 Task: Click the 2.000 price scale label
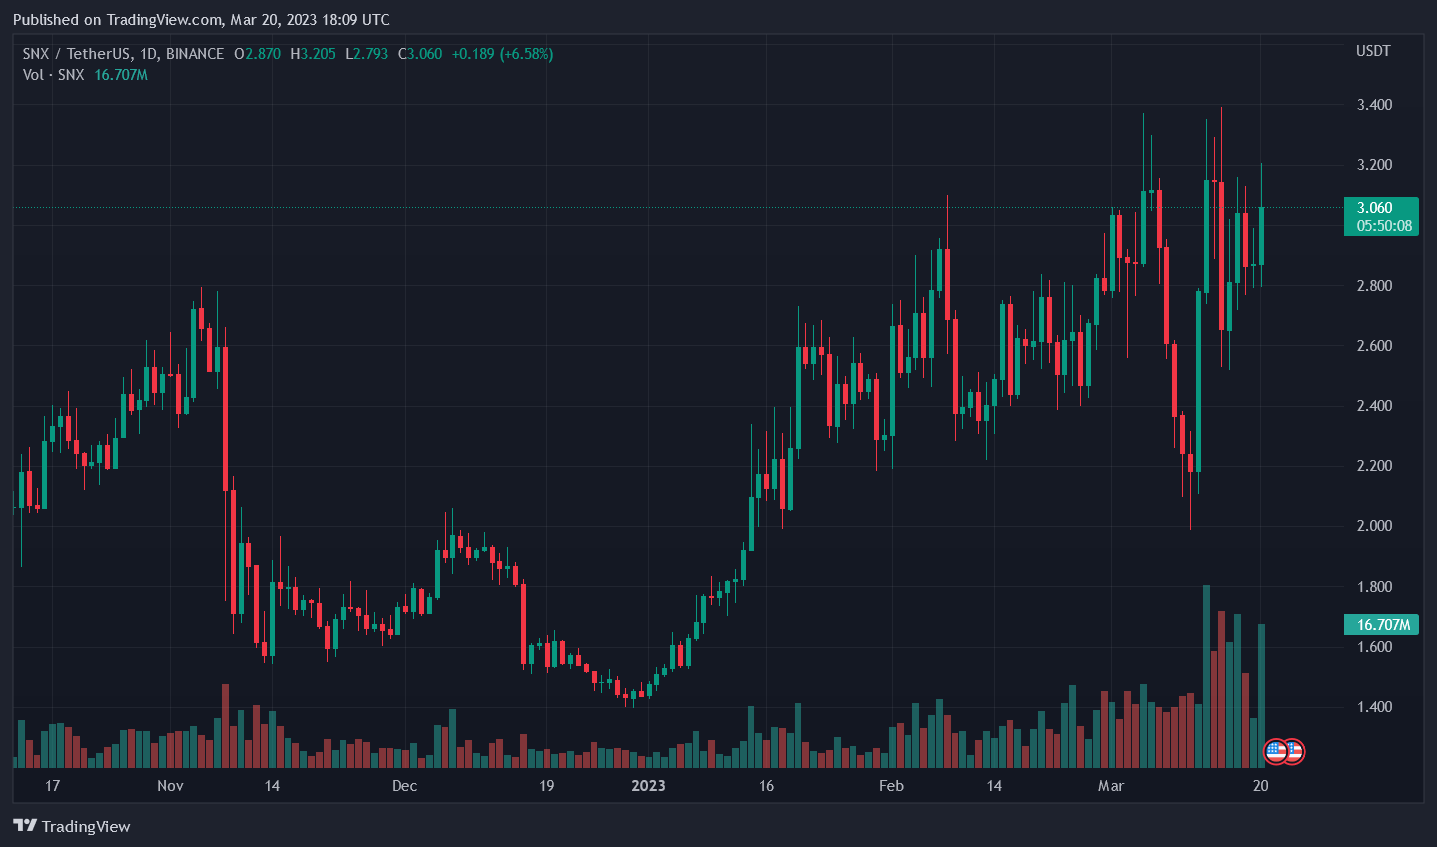(1374, 526)
